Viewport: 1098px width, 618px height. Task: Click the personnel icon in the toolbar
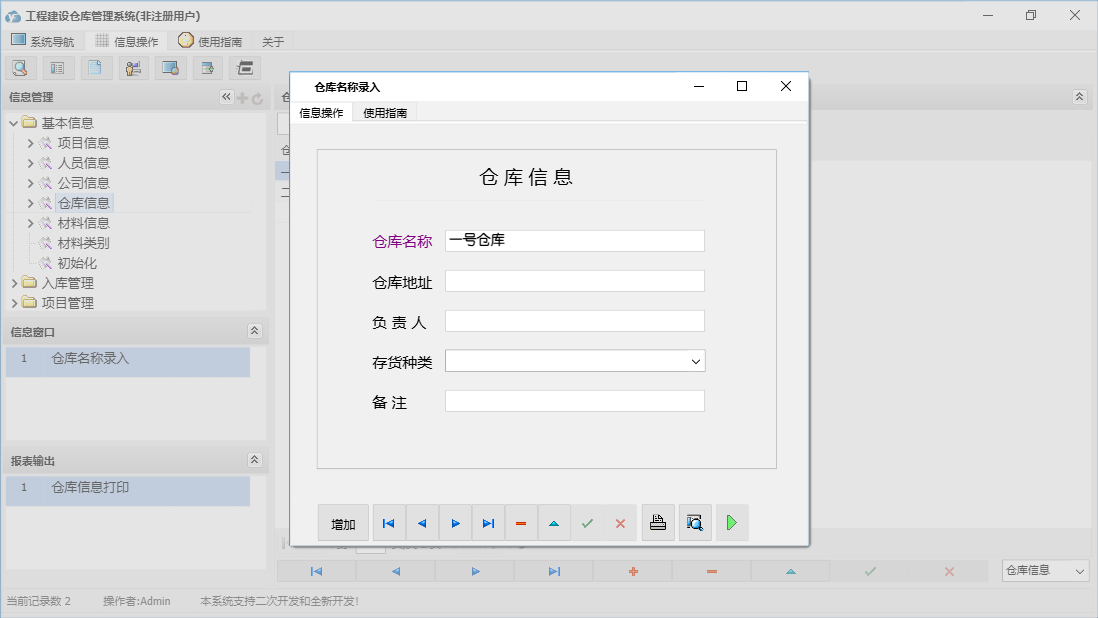point(133,67)
